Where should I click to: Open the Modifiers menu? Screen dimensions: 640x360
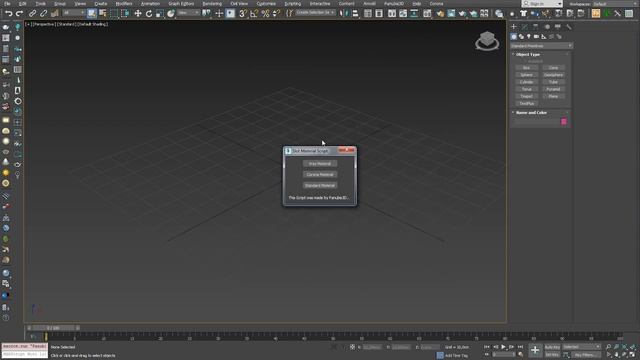124,4
